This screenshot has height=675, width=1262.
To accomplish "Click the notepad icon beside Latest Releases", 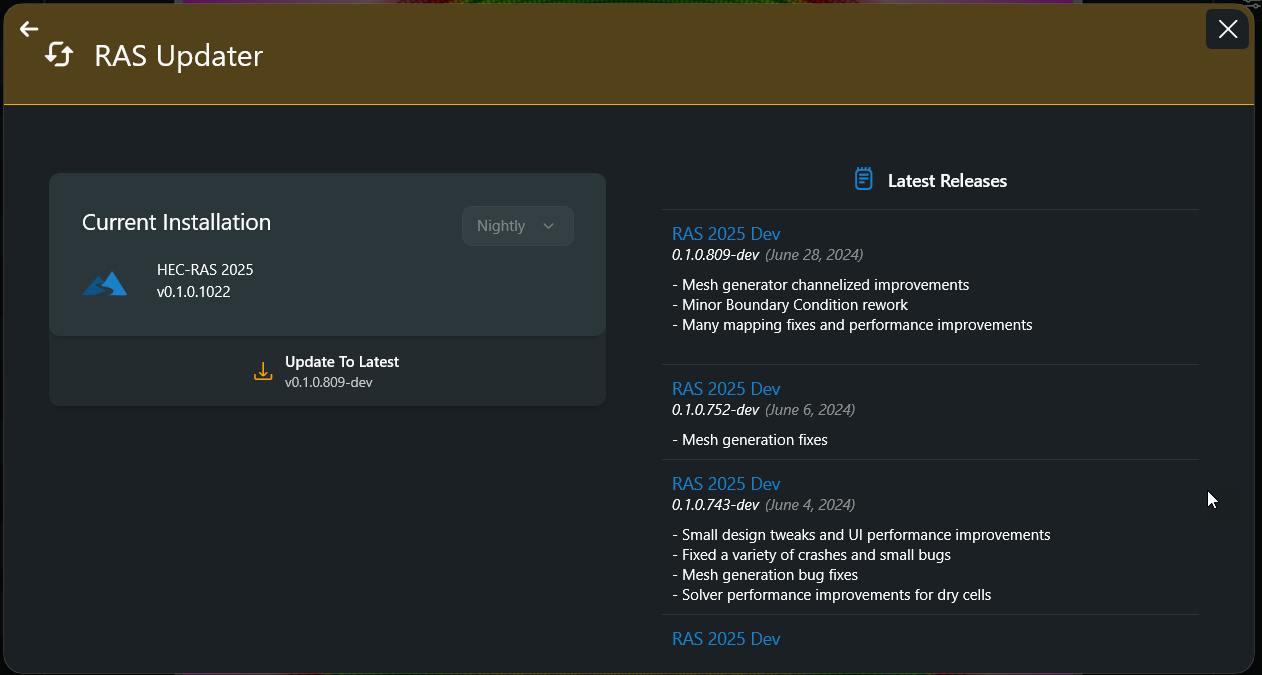I will [863, 180].
